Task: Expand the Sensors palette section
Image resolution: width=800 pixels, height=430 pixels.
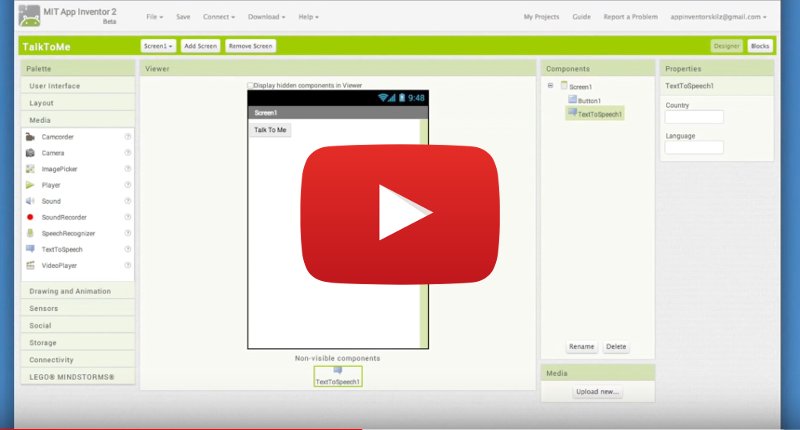Action: tap(78, 308)
